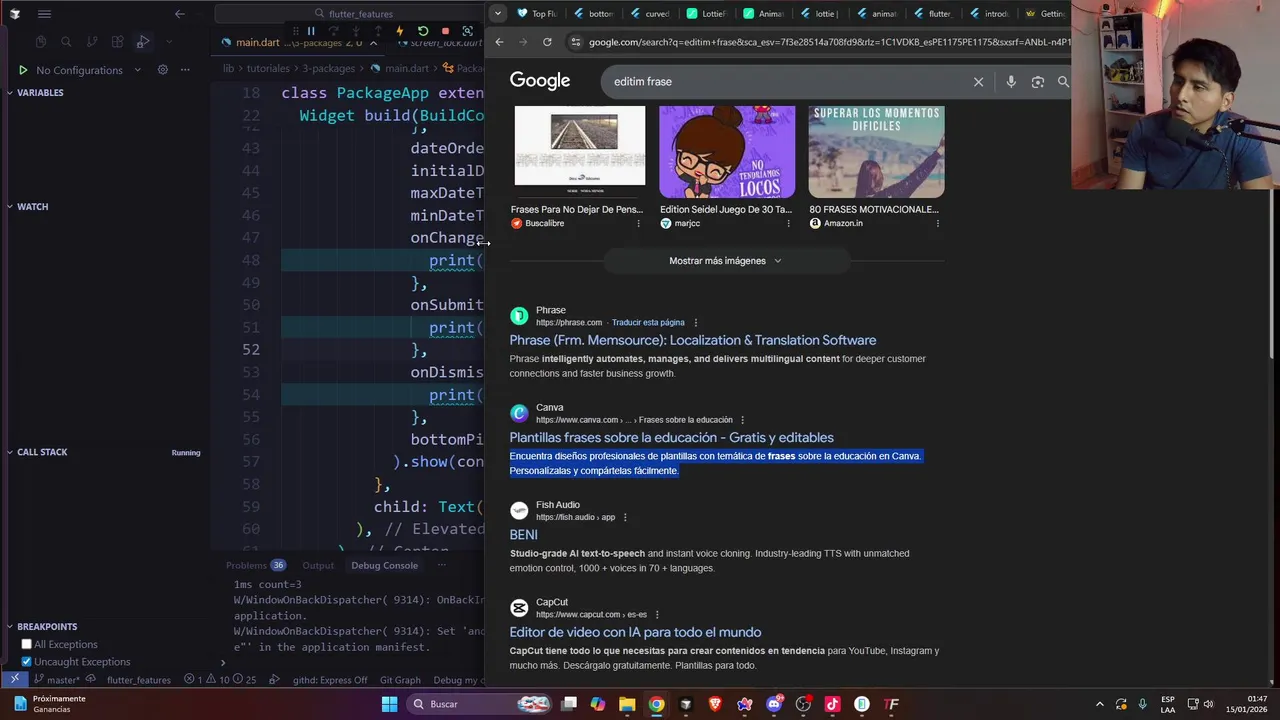Click Git Graph in the status bar
The height and width of the screenshot is (720, 1280).
[x=400, y=680]
